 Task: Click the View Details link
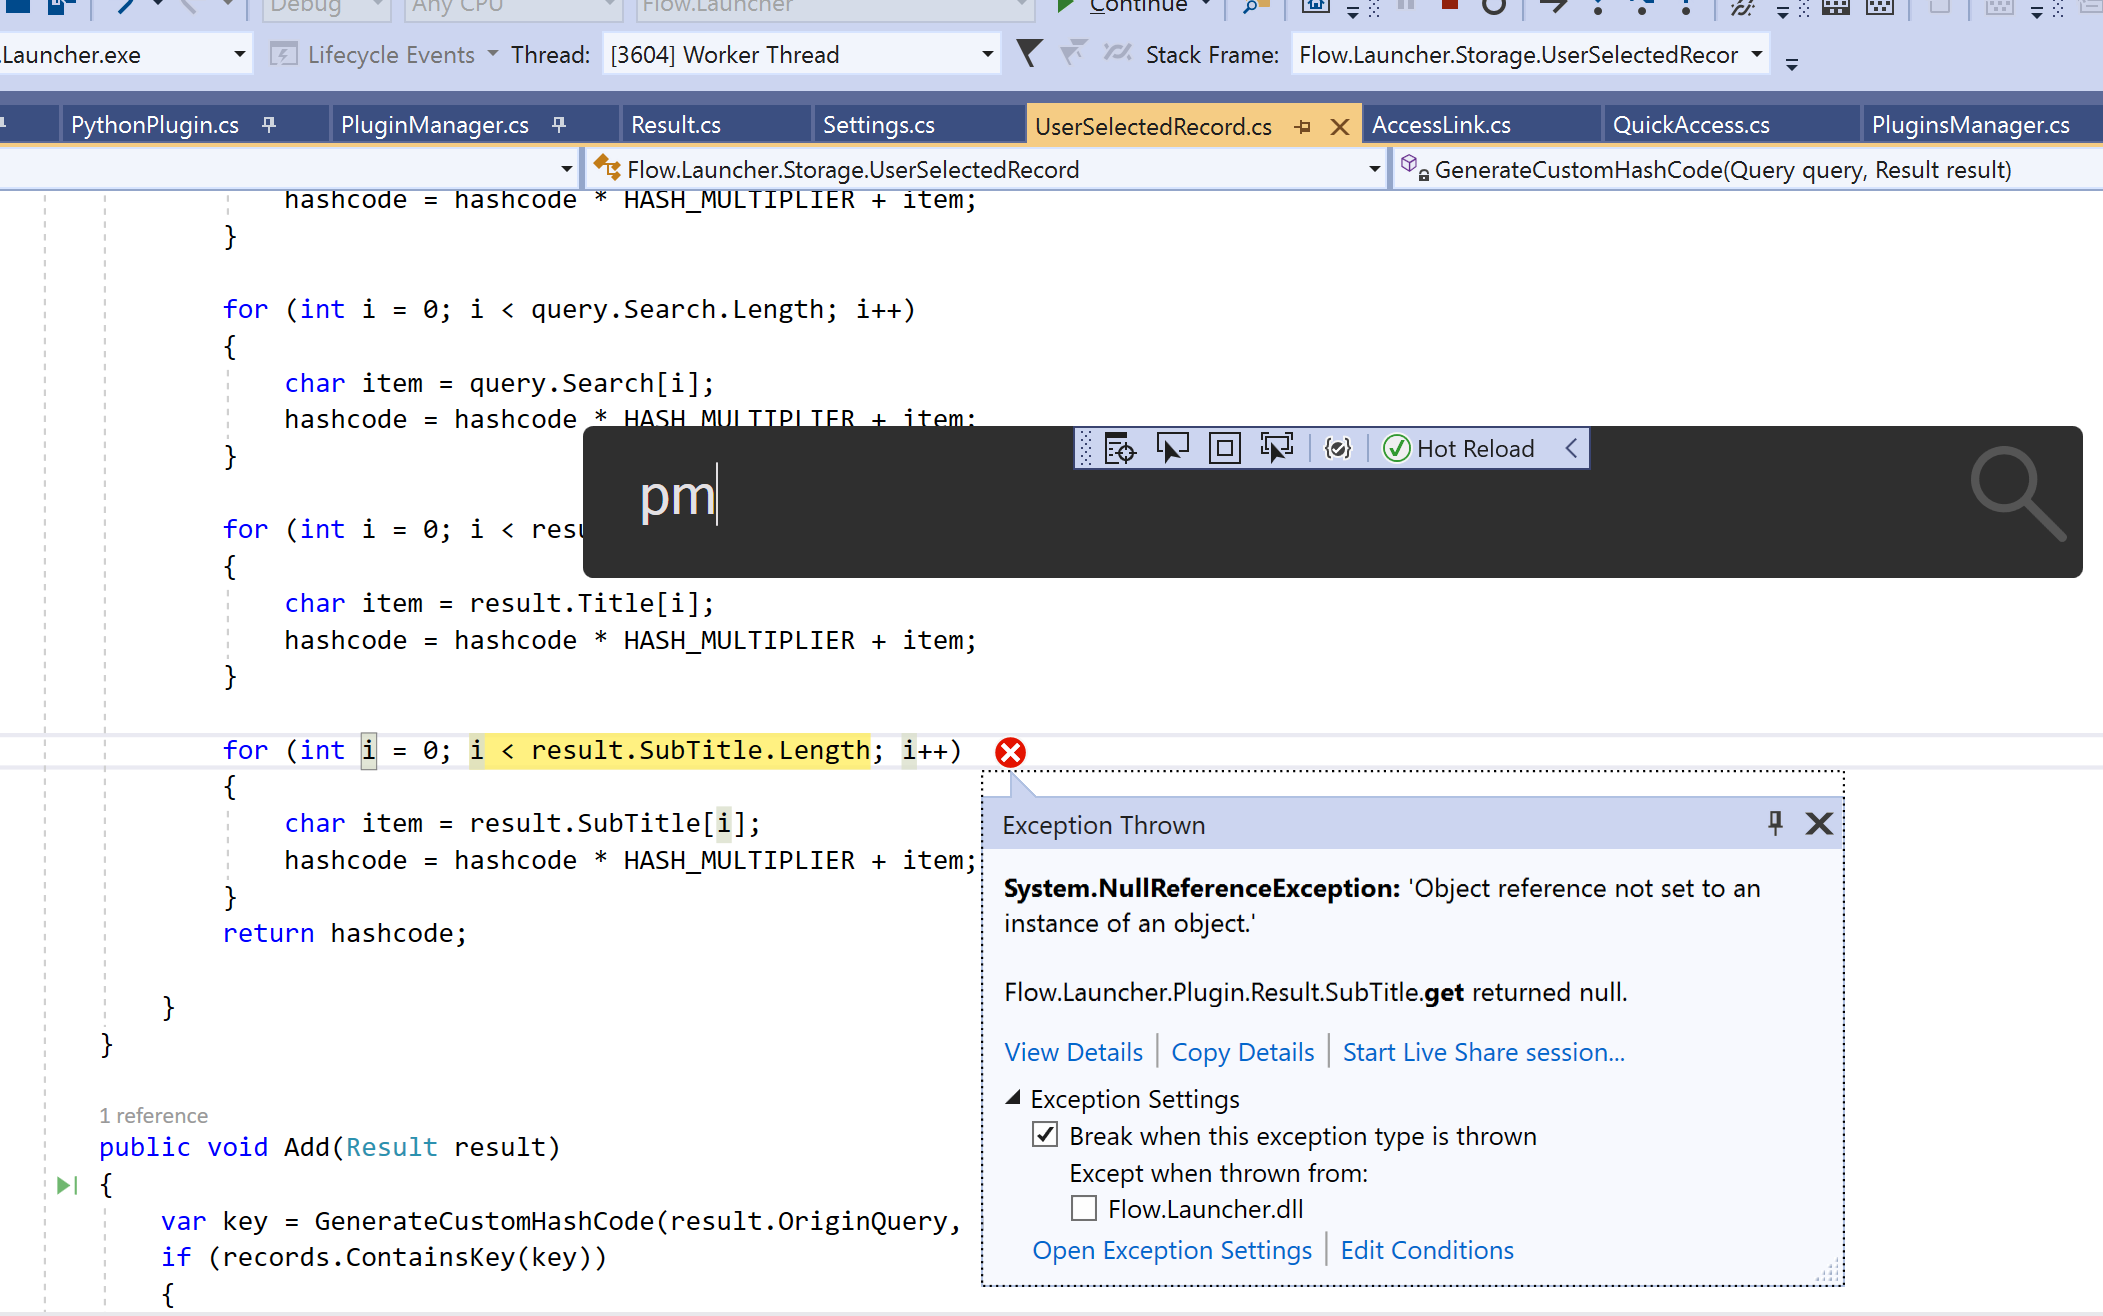[1073, 1052]
